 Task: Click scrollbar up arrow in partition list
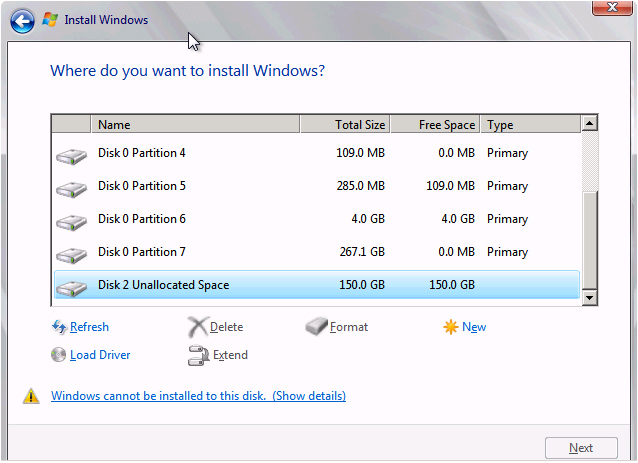590,123
